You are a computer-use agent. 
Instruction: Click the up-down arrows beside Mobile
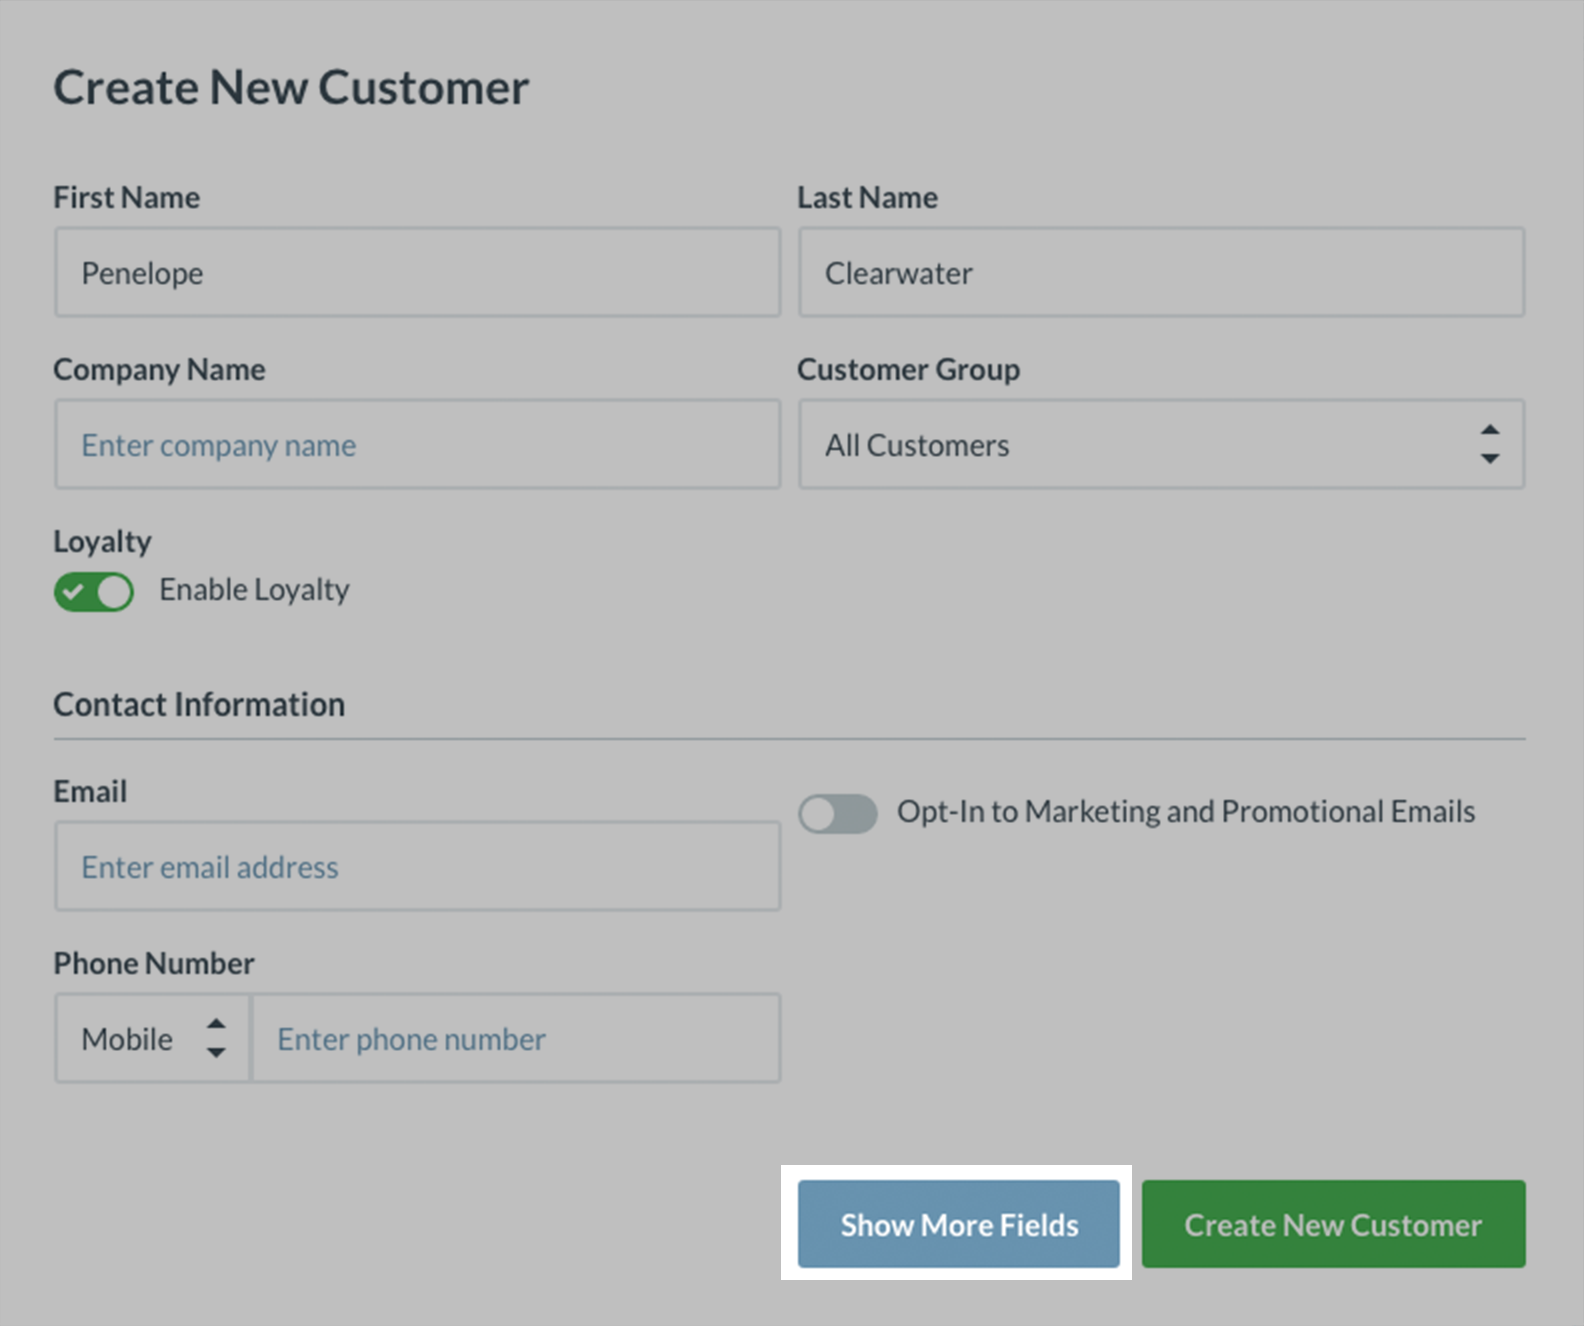[216, 1038]
